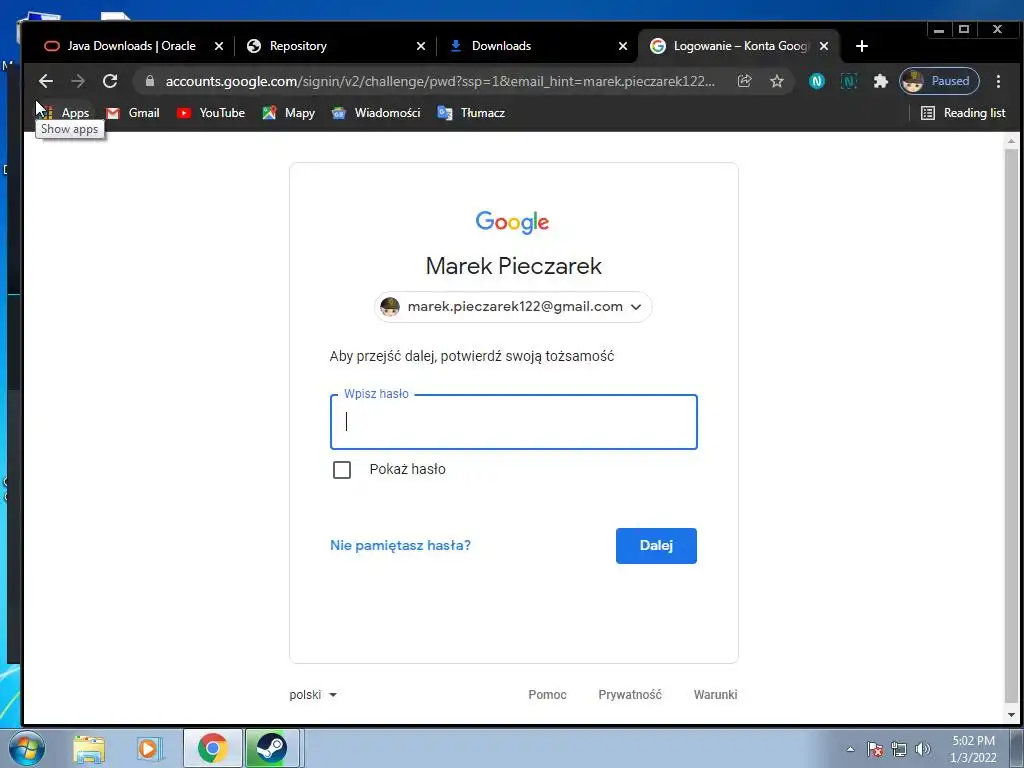Expand the marek.pieczarek122@gmail.com account selector
This screenshot has width=1024, height=768.
513,307
